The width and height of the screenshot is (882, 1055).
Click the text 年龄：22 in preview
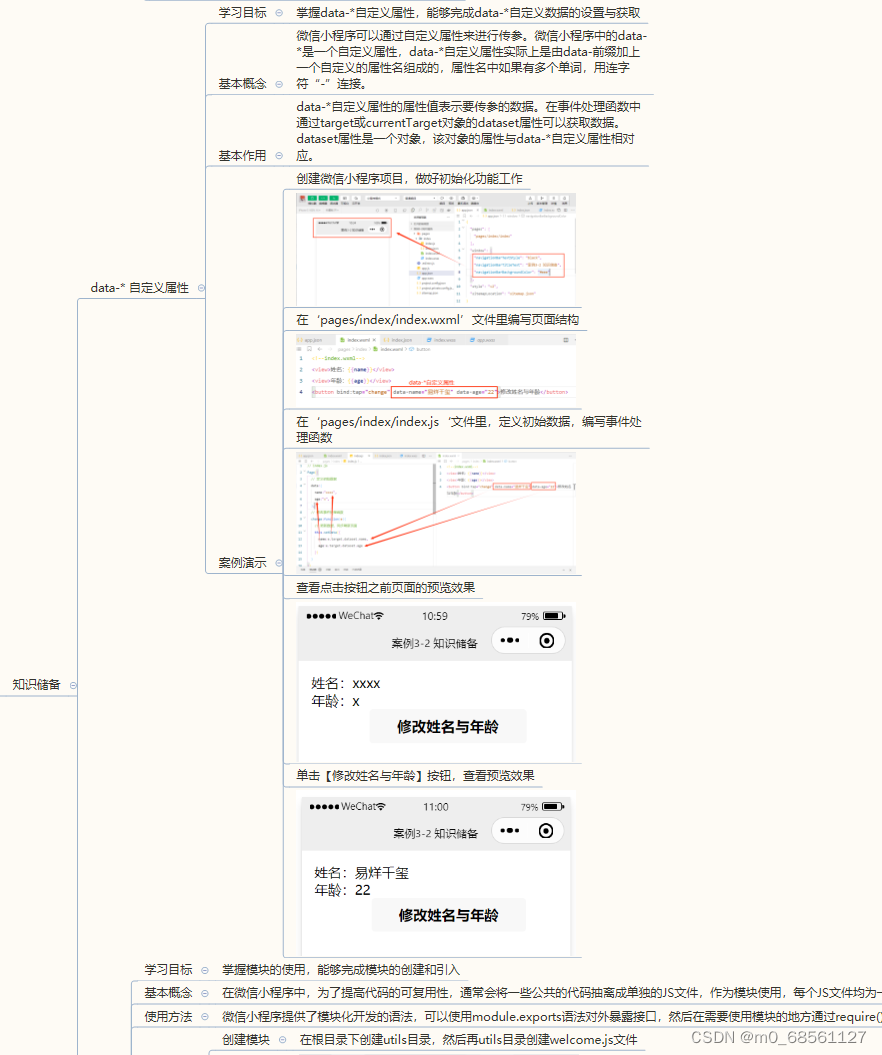click(342, 890)
